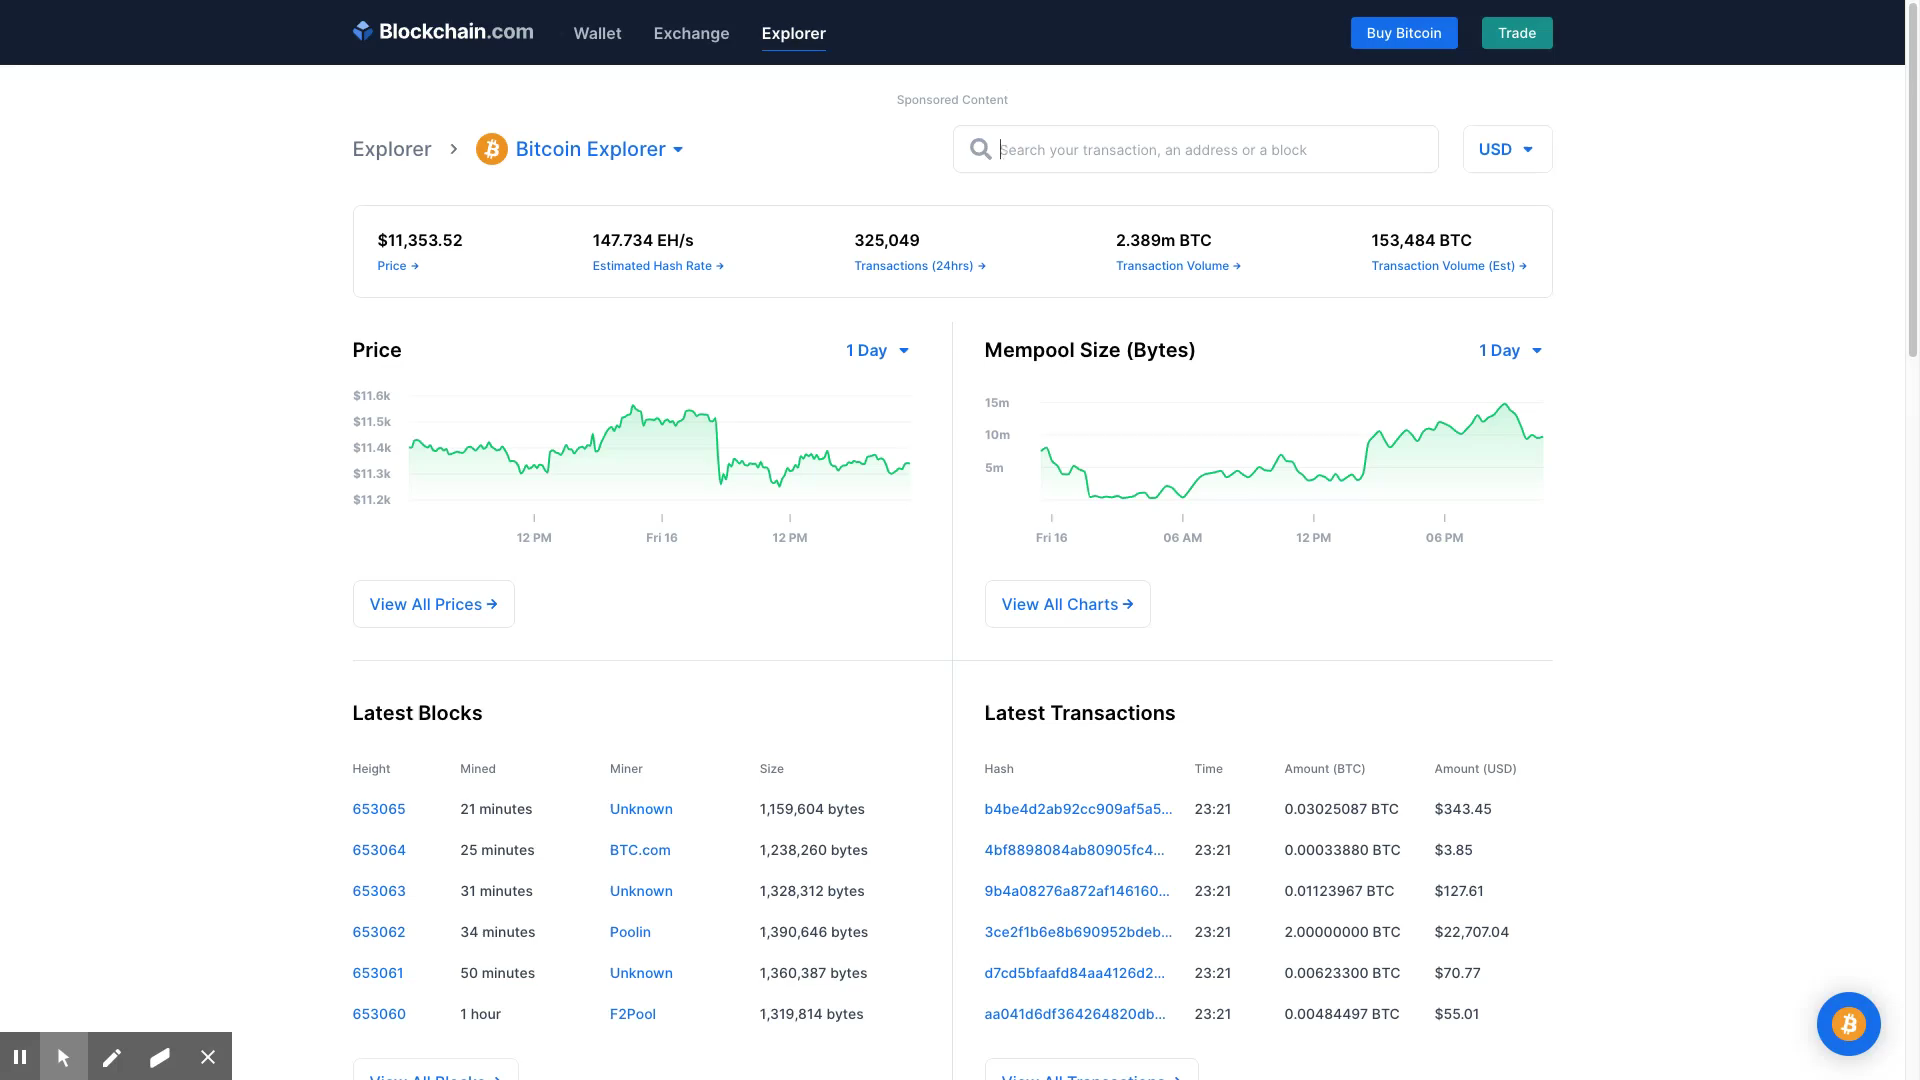Click the floating Bitcoin button at bottom right

click(x=1848, y=1024)
